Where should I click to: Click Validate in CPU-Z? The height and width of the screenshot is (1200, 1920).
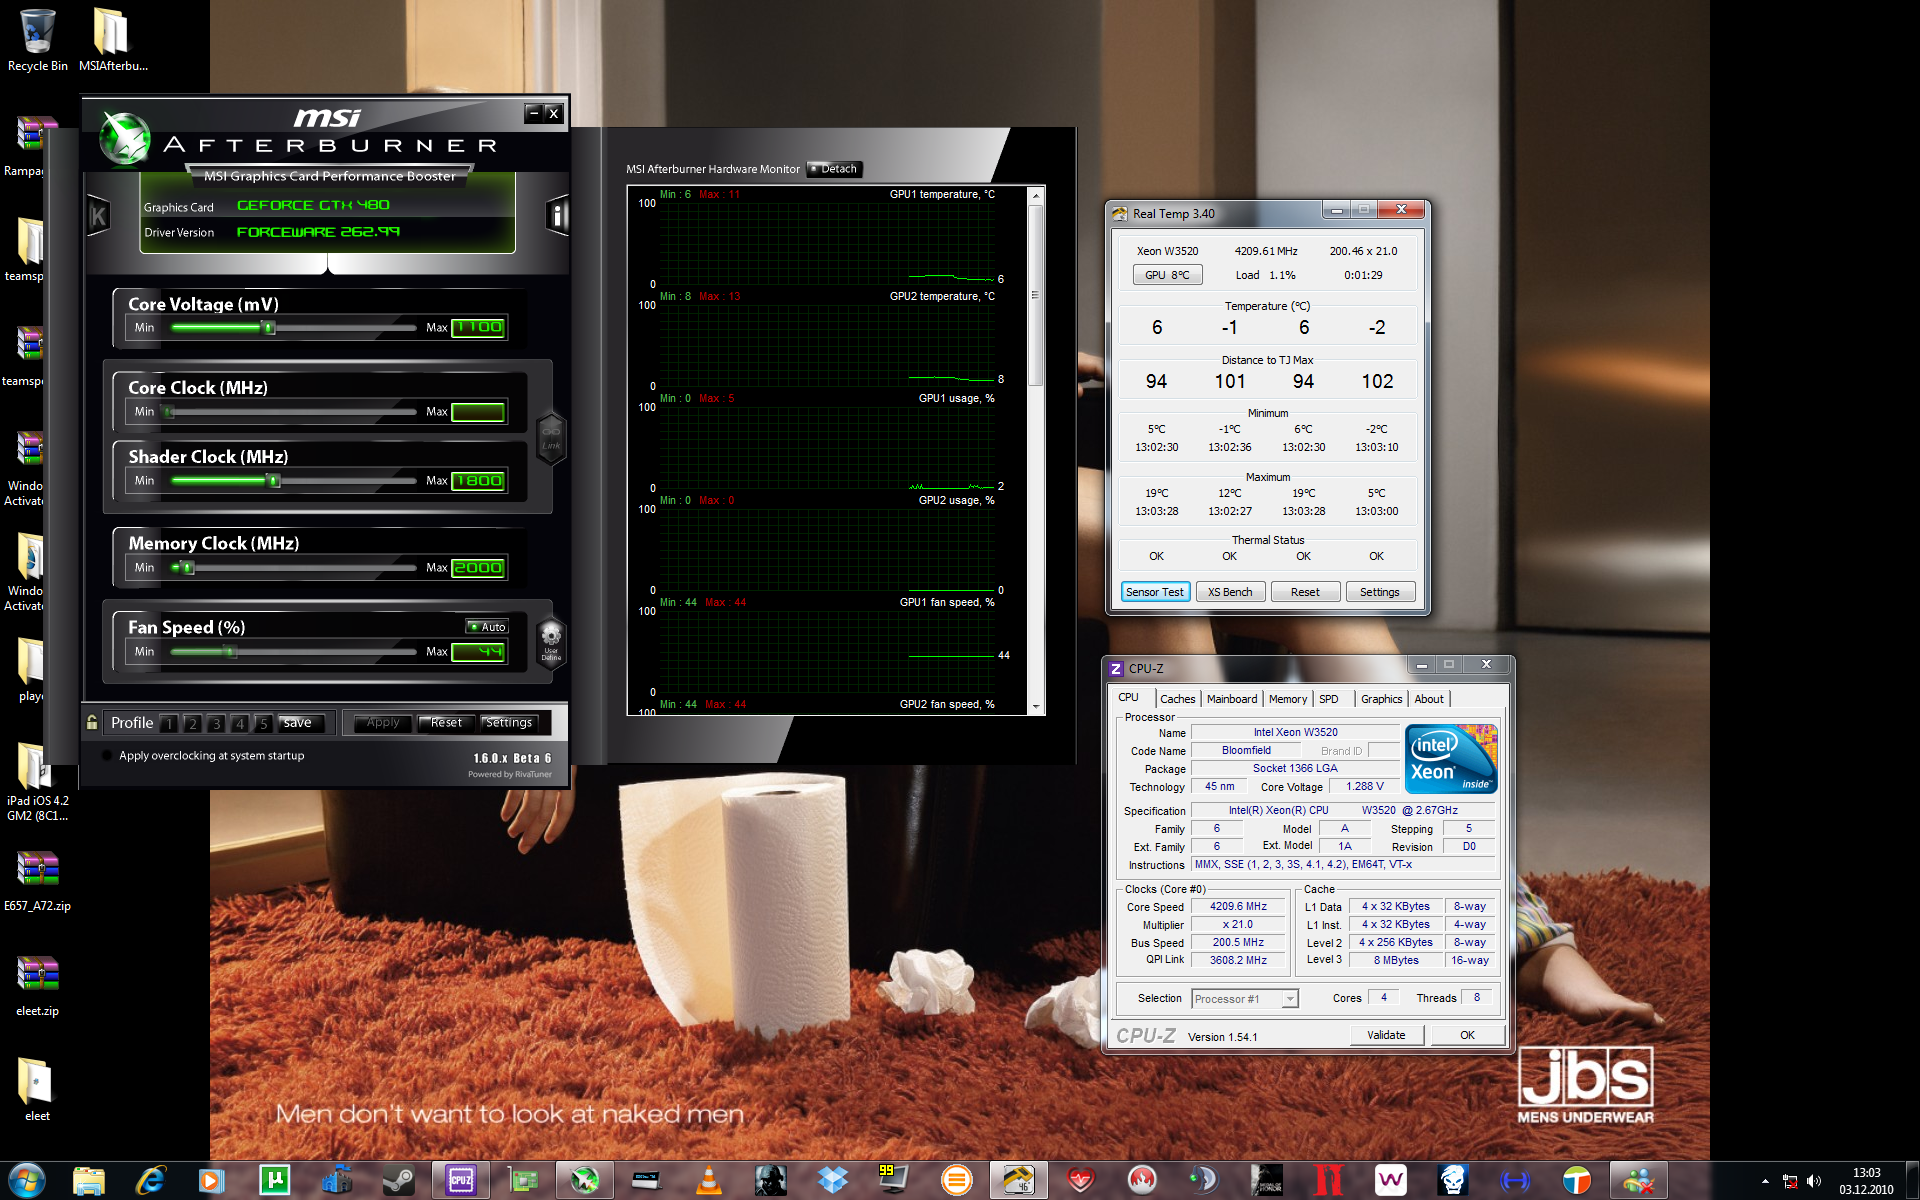click(x=1386, y=1035)
